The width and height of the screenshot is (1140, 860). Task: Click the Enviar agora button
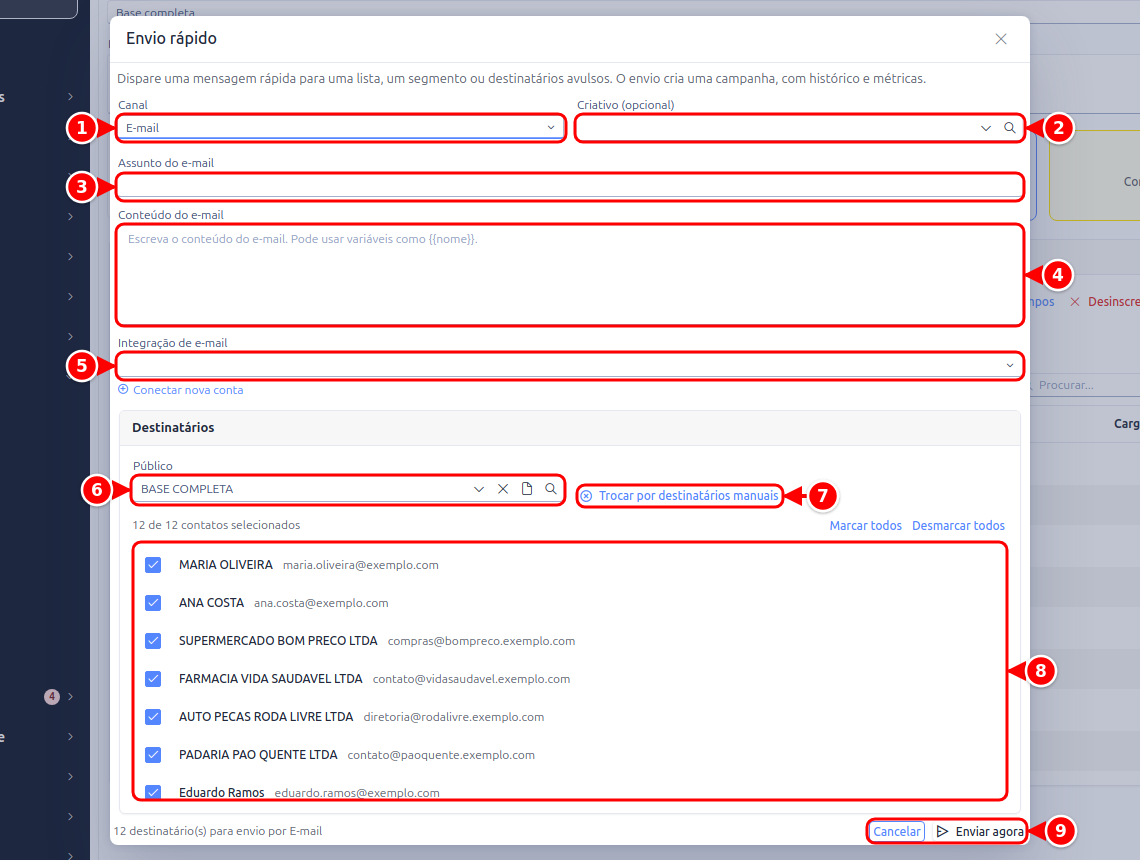click(979, 832)
